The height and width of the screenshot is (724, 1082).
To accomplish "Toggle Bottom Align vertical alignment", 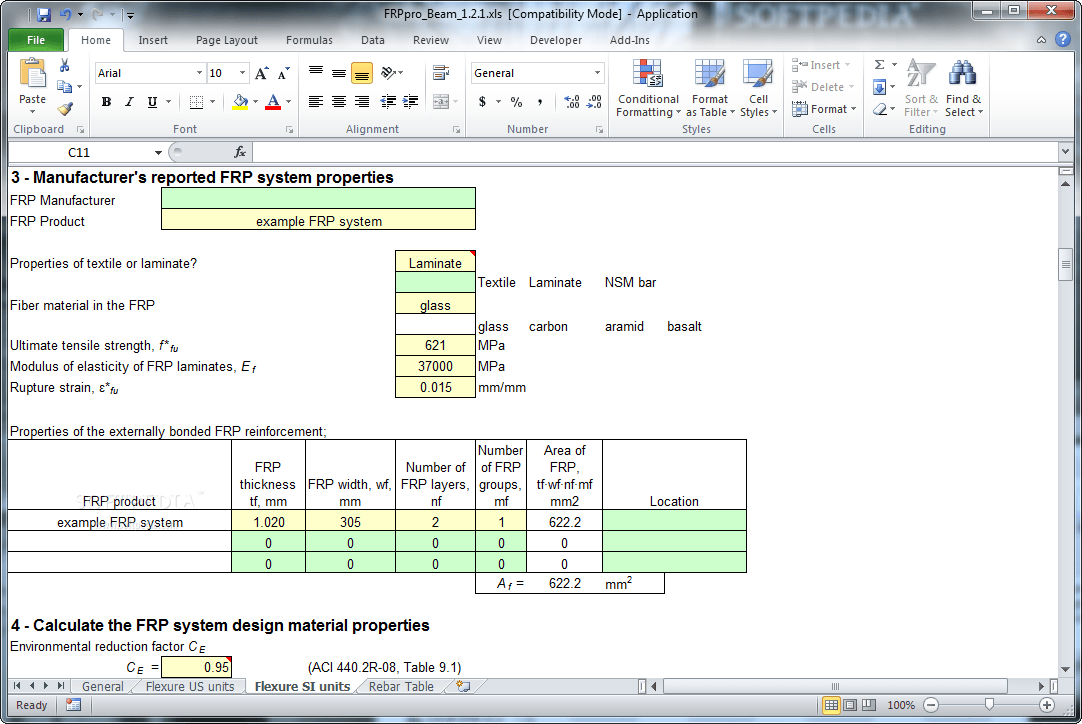I will coord(362,73).
